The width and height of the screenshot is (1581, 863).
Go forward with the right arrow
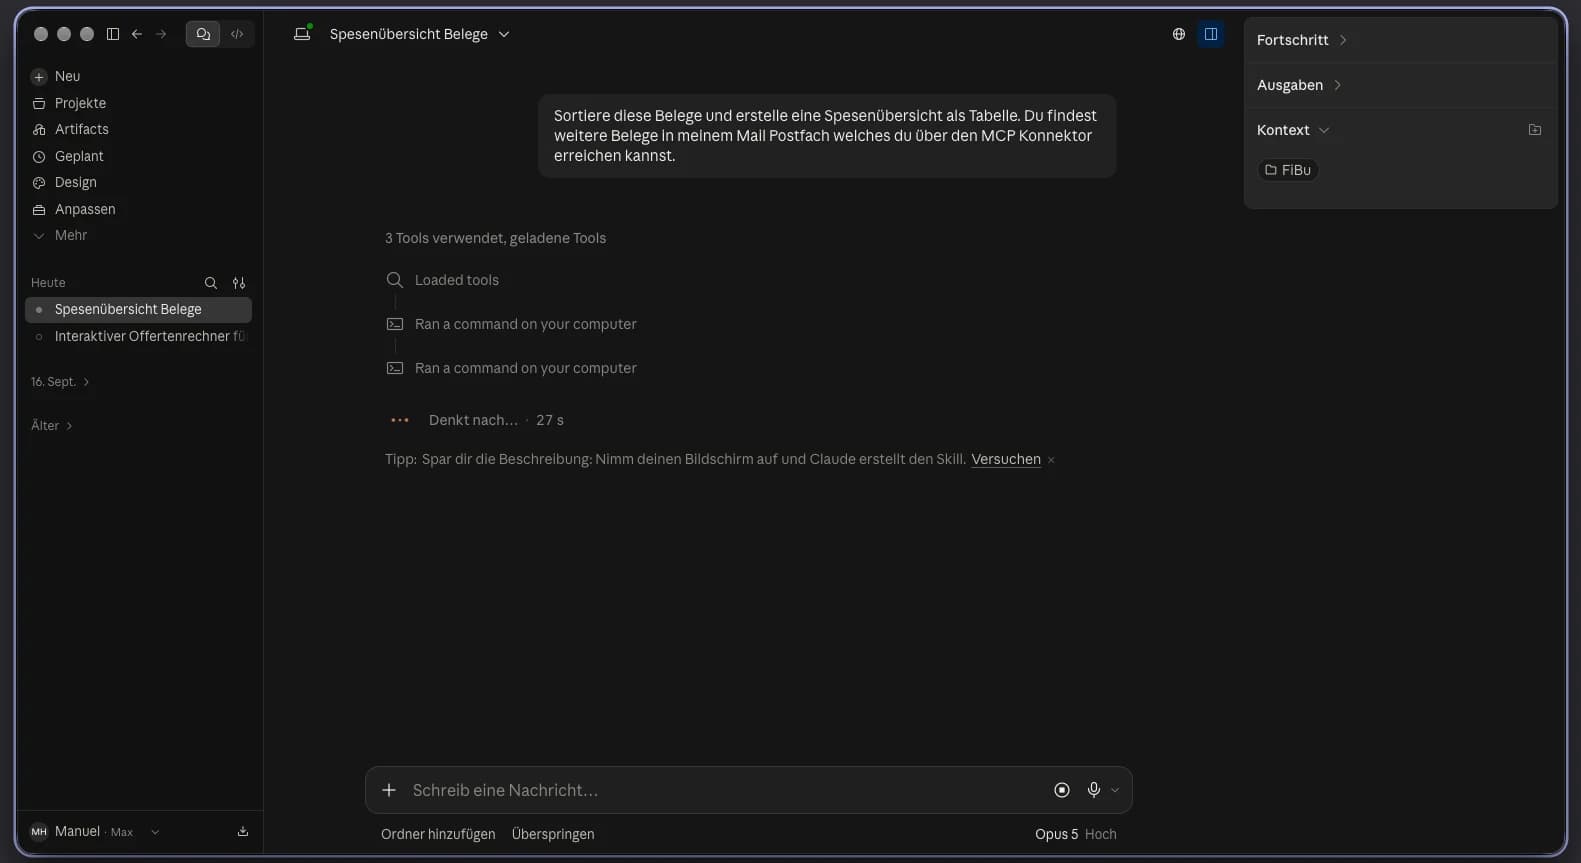click(161, 34)
